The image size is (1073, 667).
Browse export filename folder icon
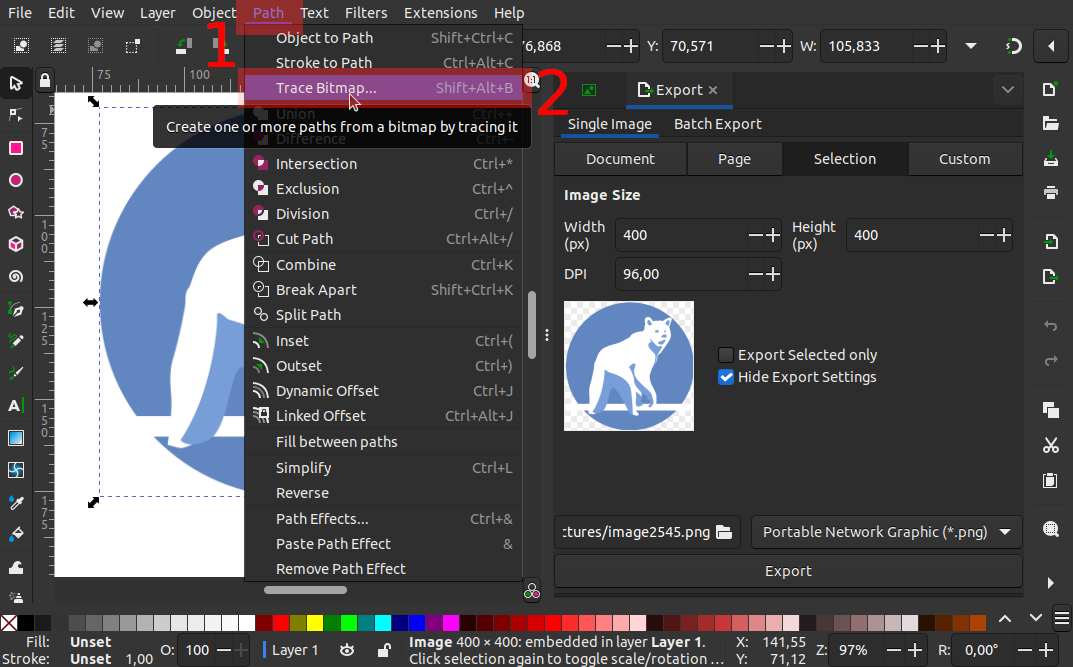(x=724, y=532)
